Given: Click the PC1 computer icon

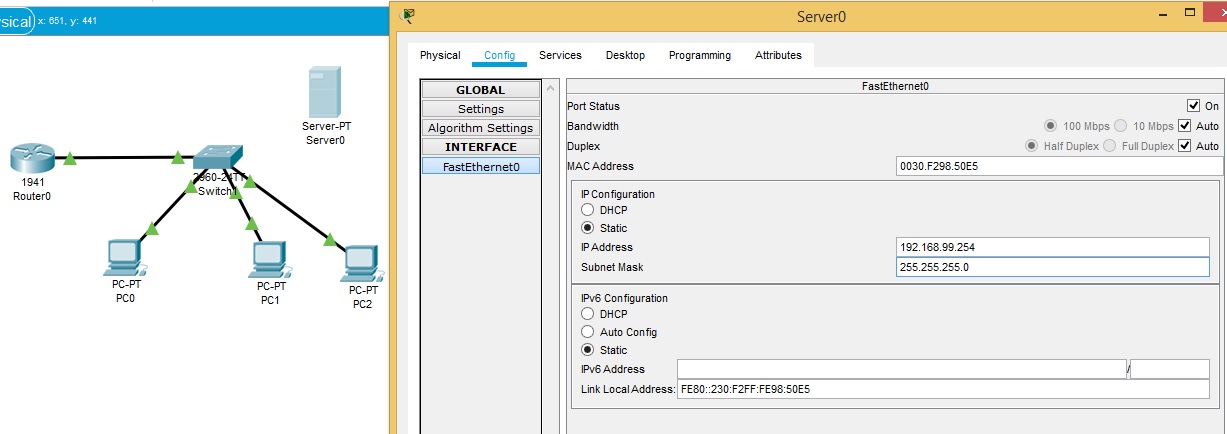Looking at the screenshot, I should click(269, 258).
